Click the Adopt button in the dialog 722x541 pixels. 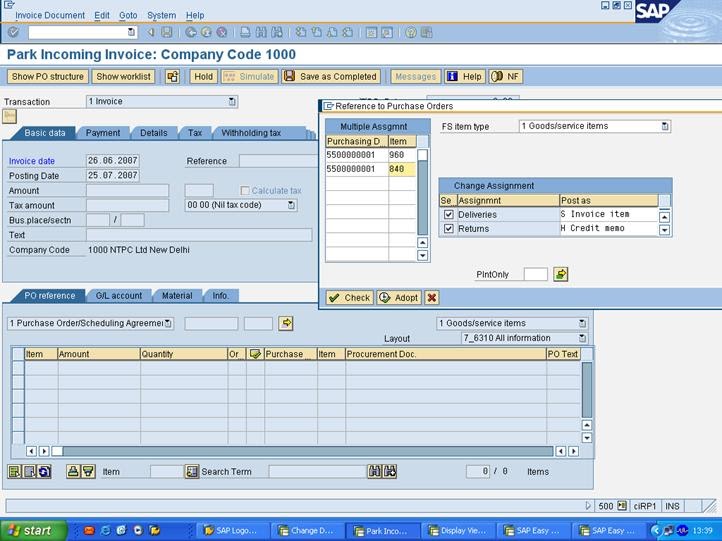point(399,298)
